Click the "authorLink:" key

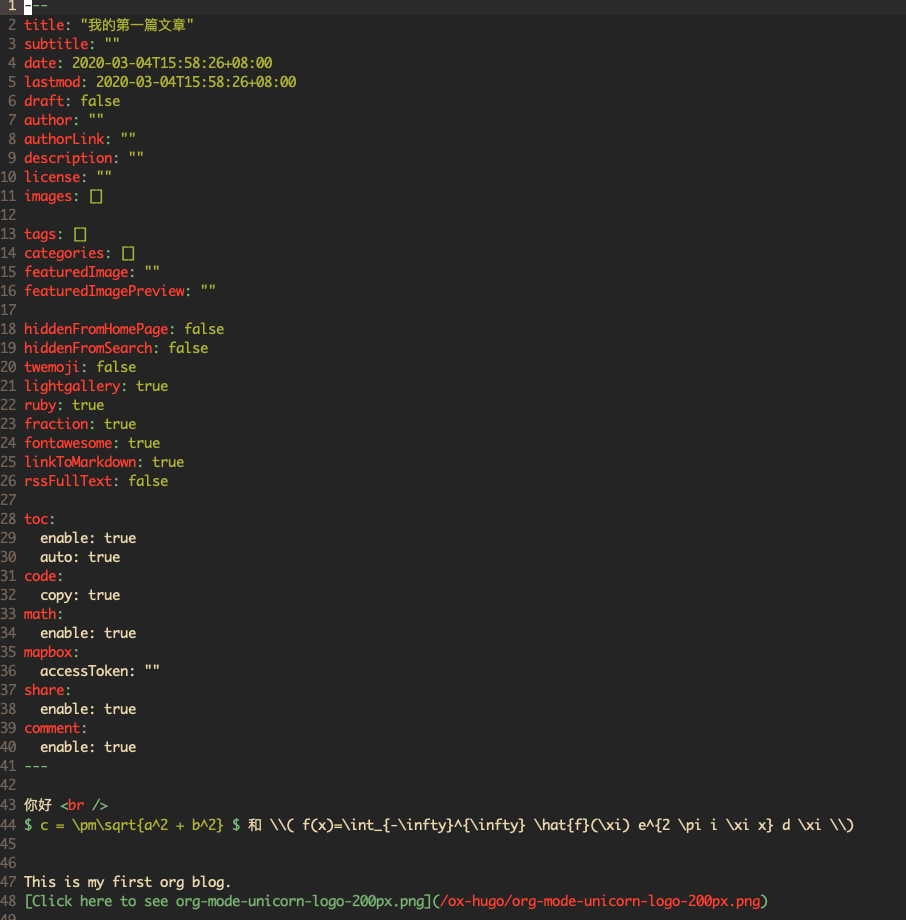point(67,139)
